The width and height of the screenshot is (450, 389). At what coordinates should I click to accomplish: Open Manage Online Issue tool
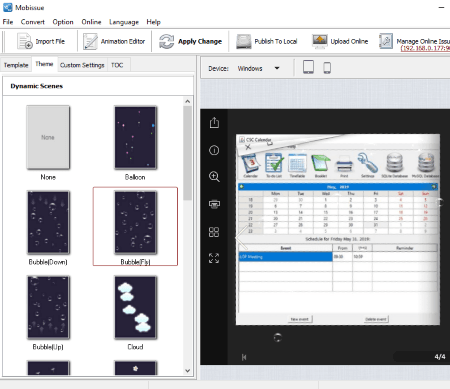[414, 41]
